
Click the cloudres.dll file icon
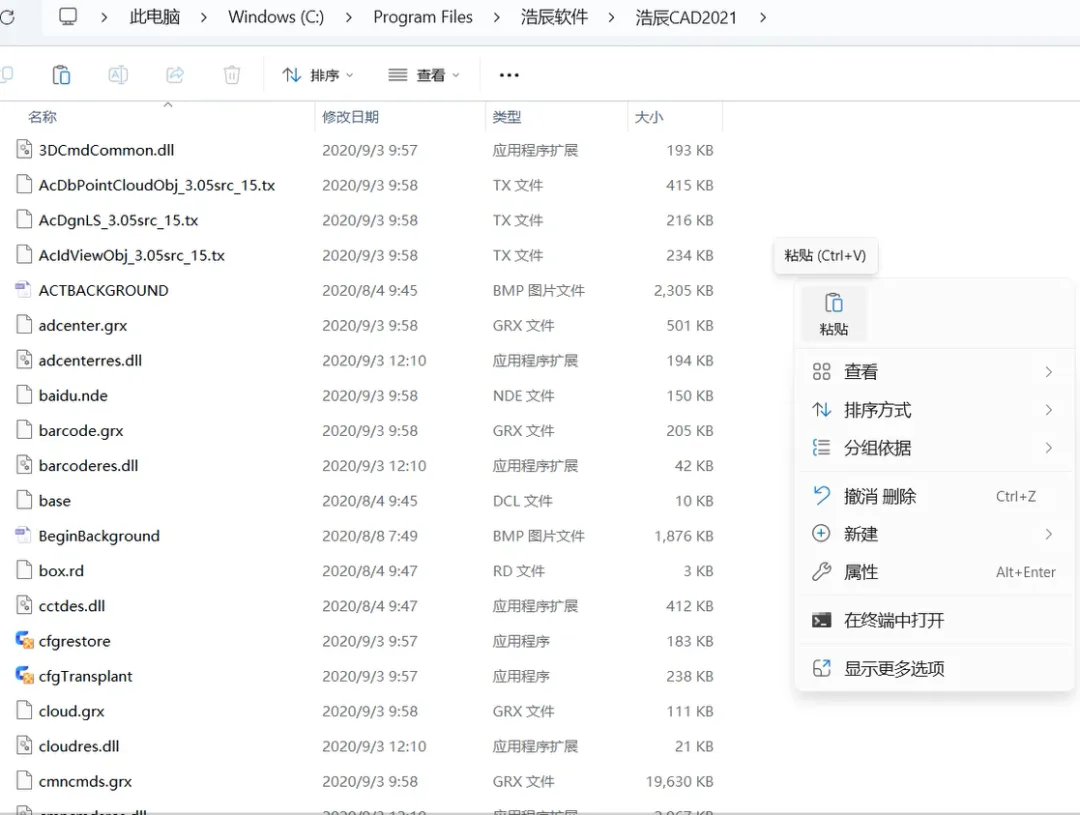tap(24, 745)
